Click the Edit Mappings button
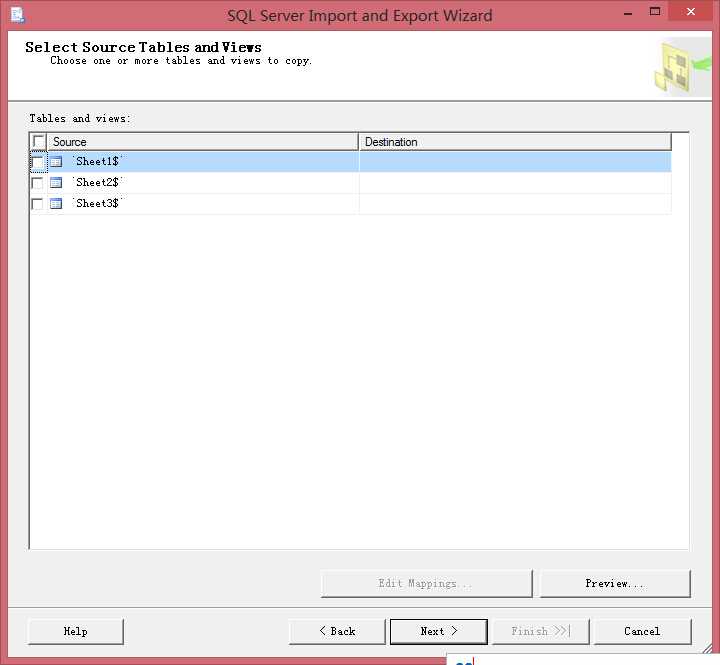Screen dimensions: 720x665 point(427,583)
